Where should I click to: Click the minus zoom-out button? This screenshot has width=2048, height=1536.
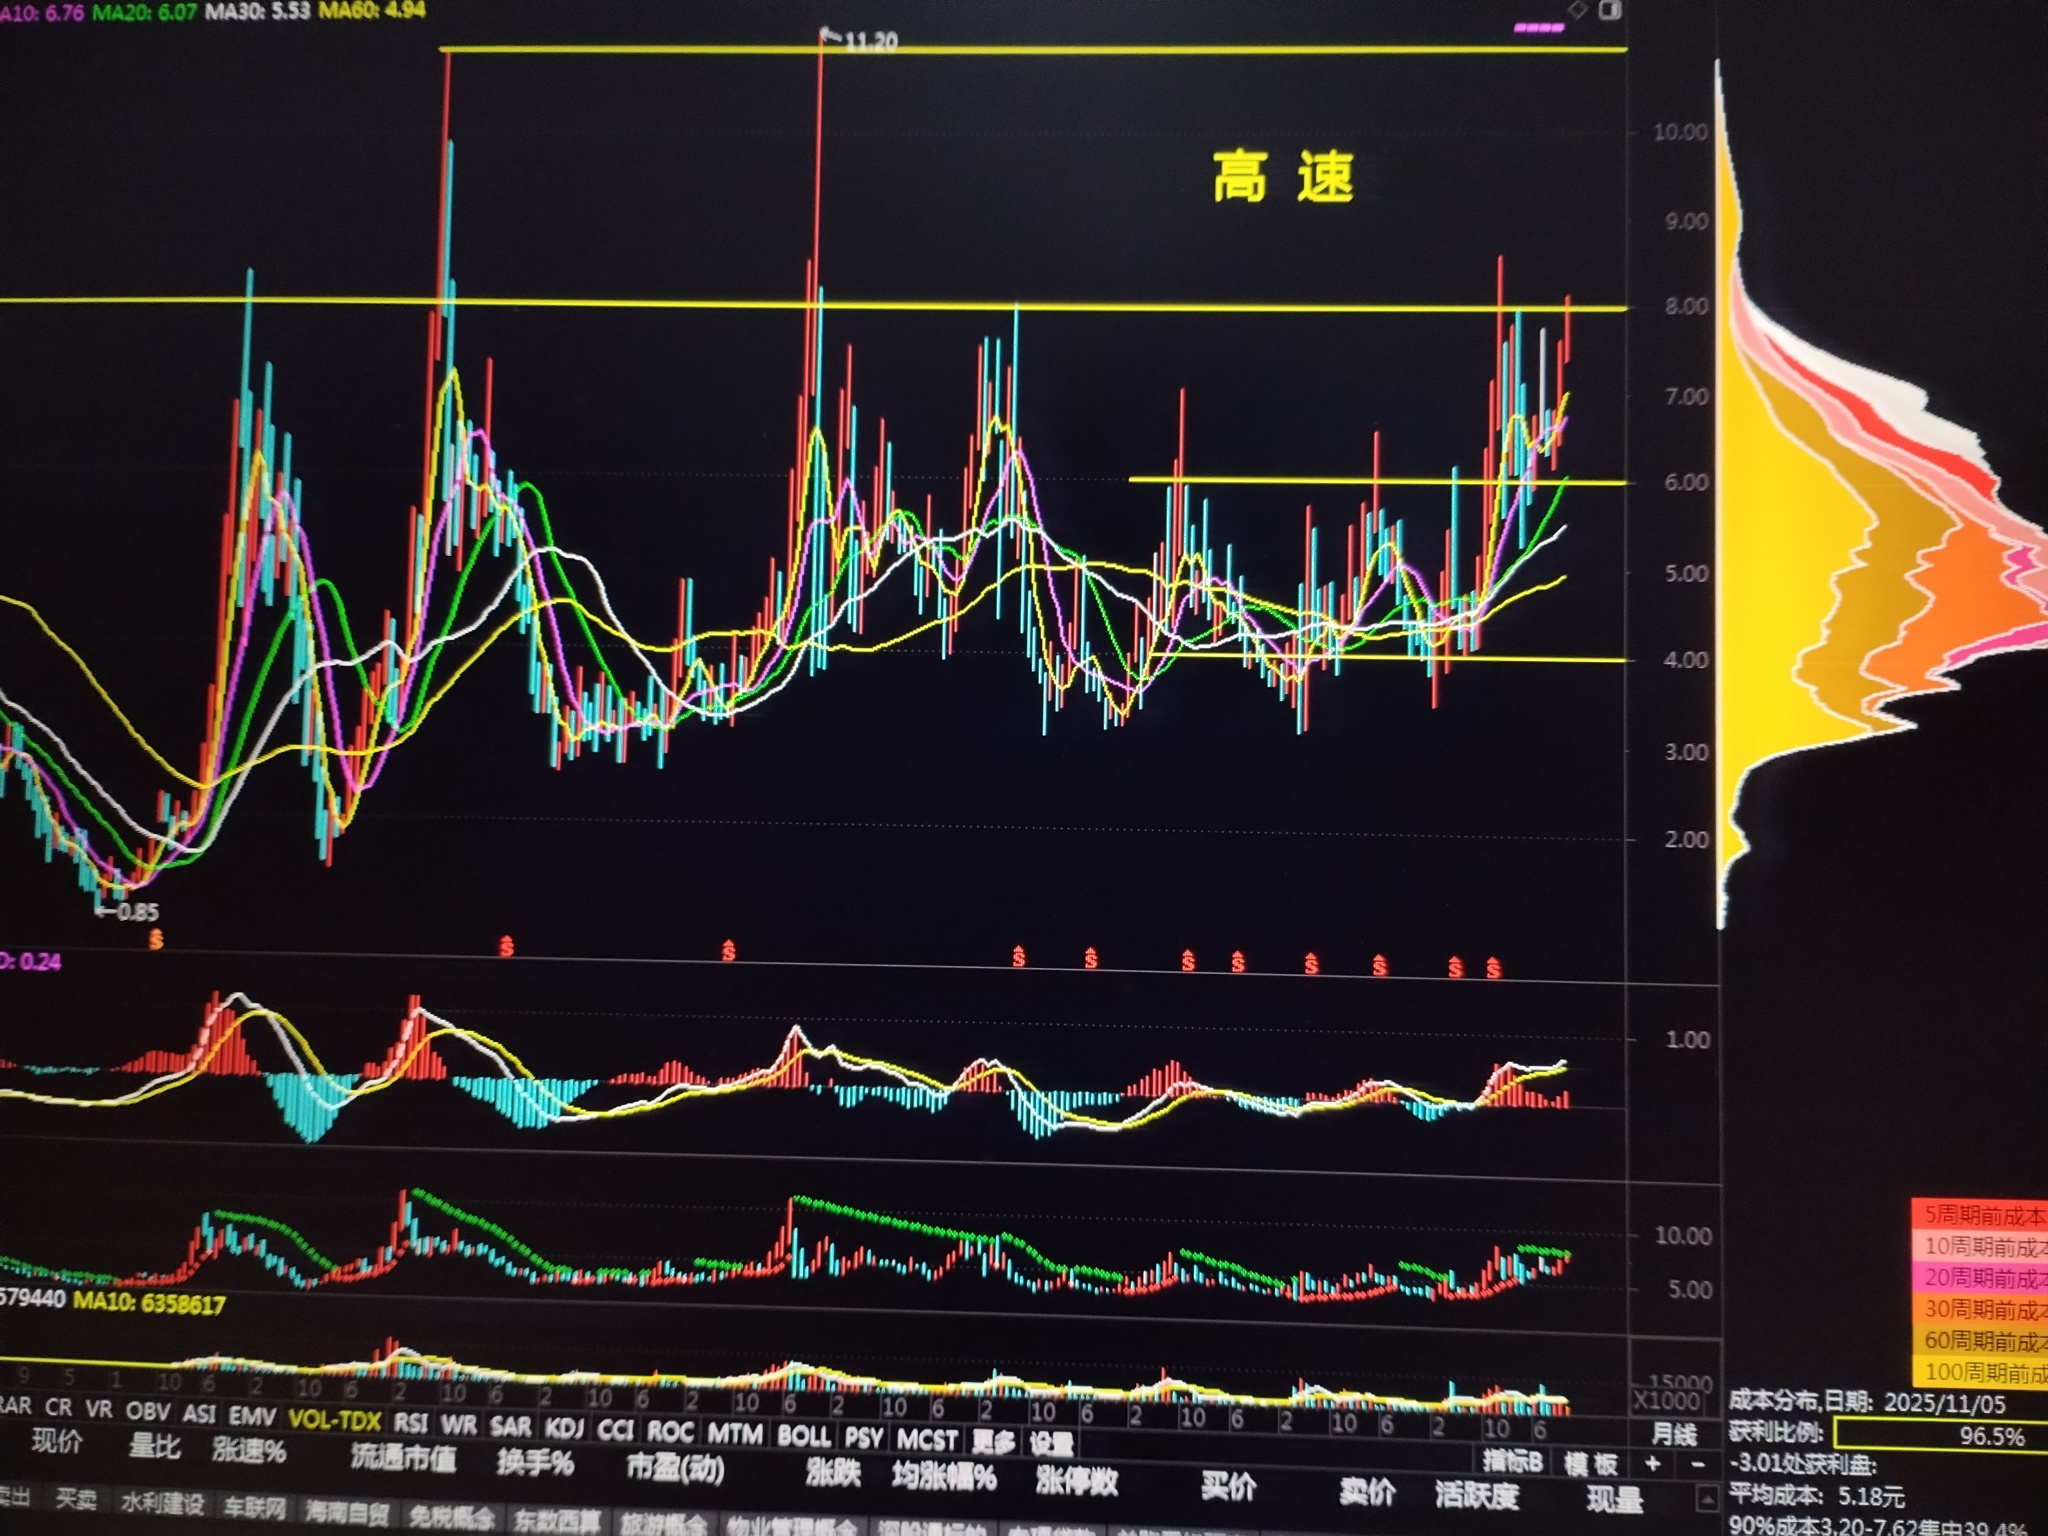coord(1697,1464)
